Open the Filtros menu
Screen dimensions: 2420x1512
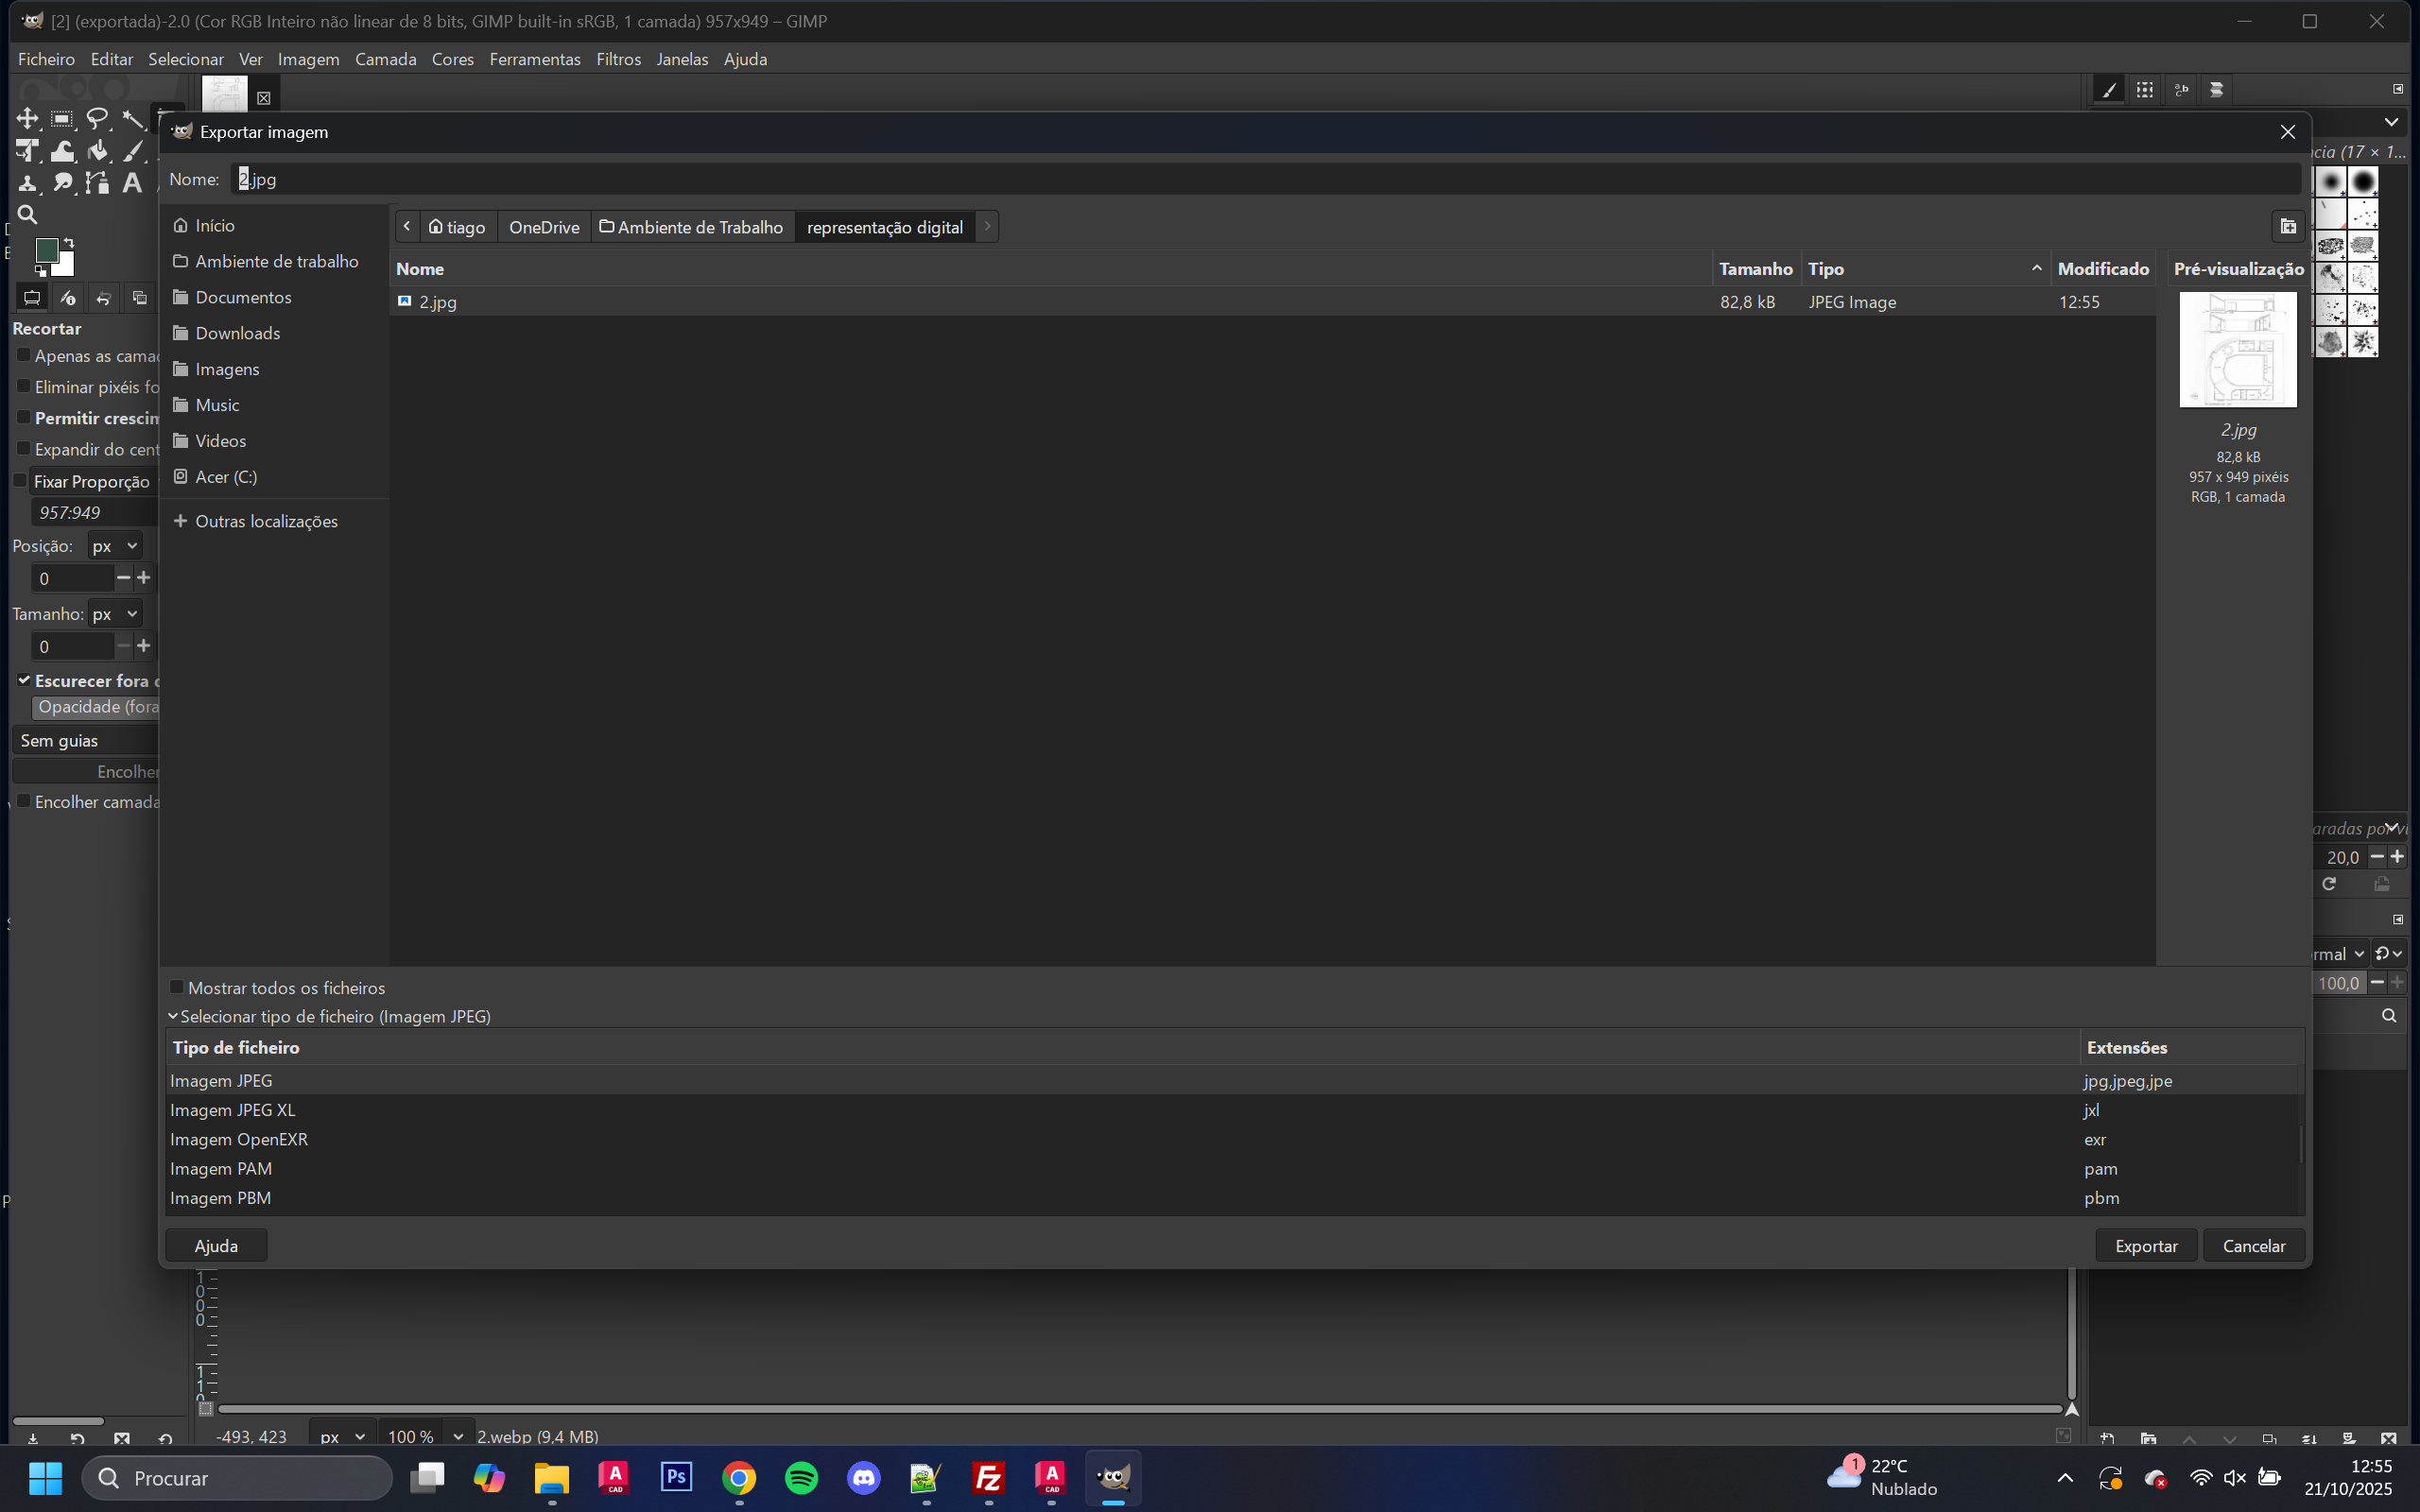click(618, 59)
